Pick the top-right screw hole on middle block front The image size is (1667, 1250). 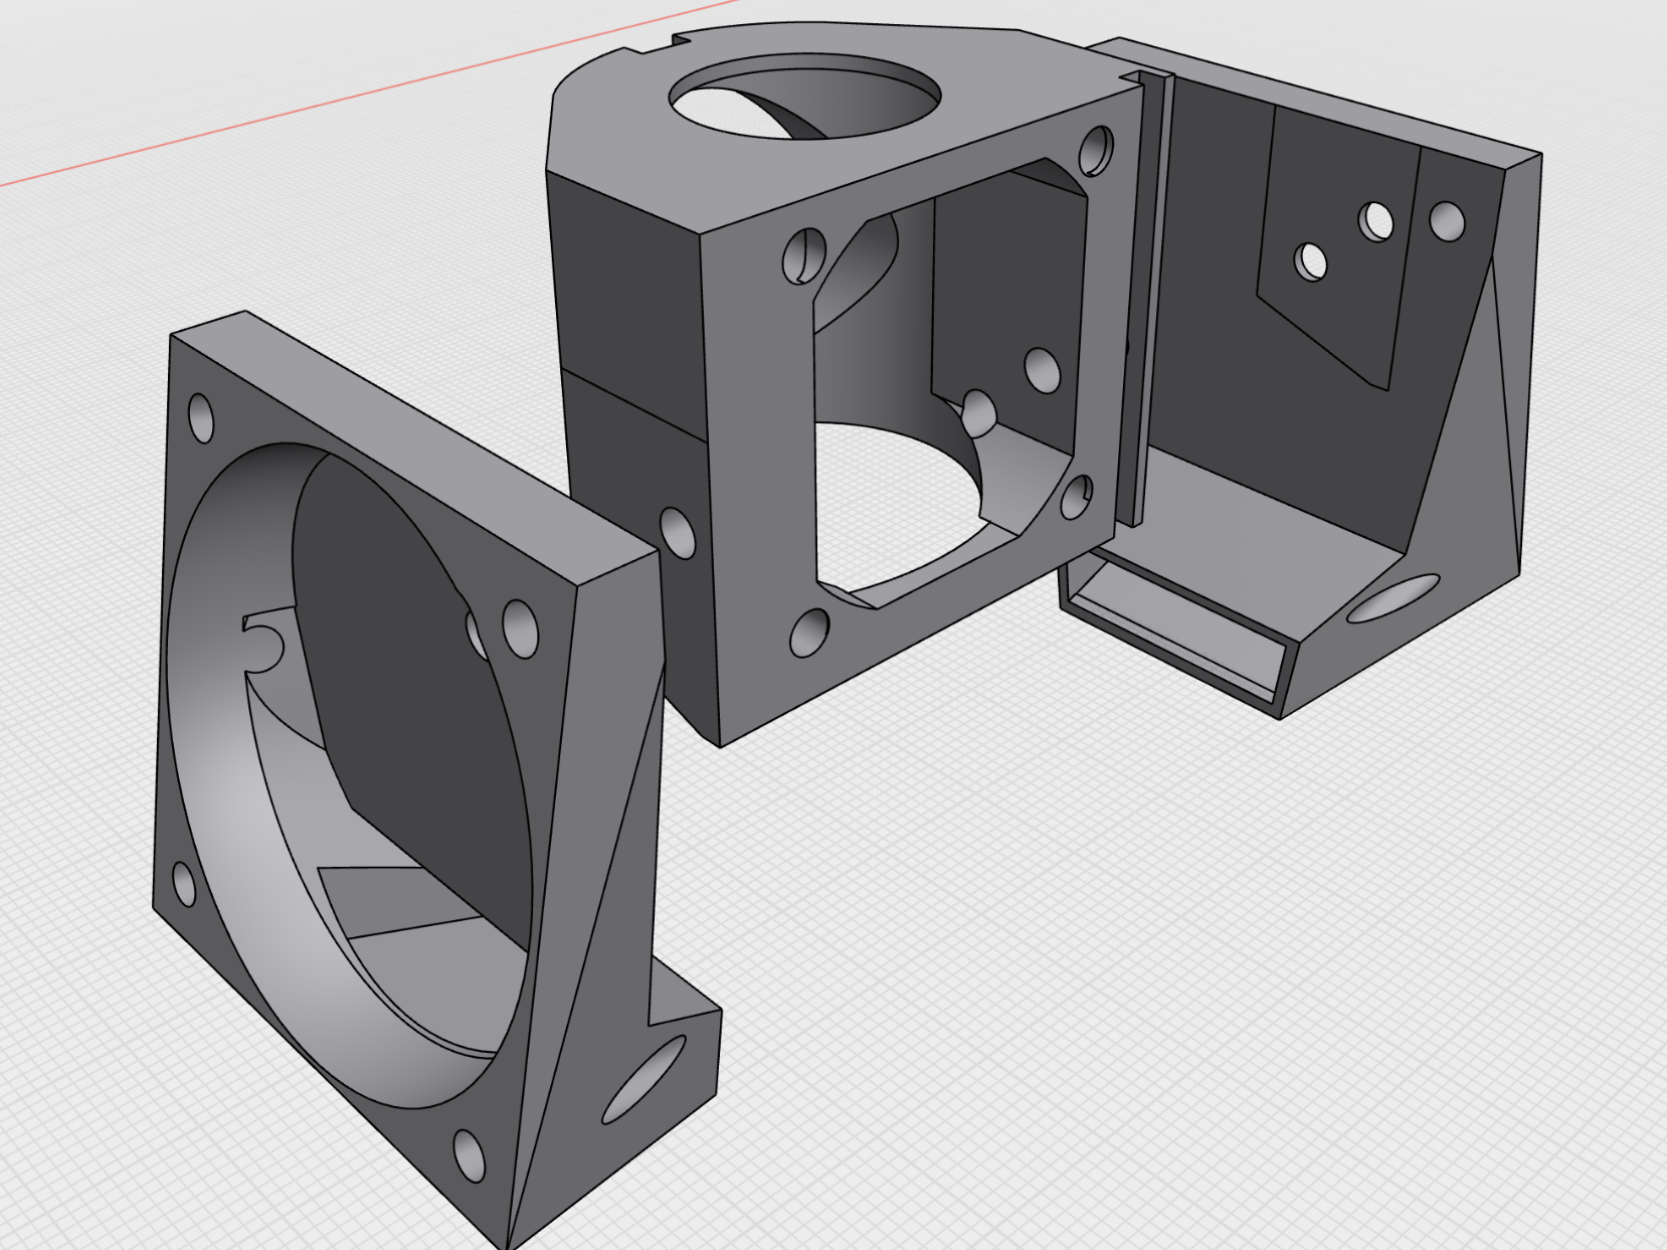[1096, 150]
